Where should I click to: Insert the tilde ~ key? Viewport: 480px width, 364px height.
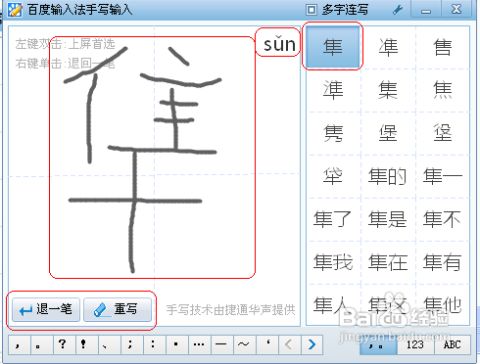(x=245, y=344)
